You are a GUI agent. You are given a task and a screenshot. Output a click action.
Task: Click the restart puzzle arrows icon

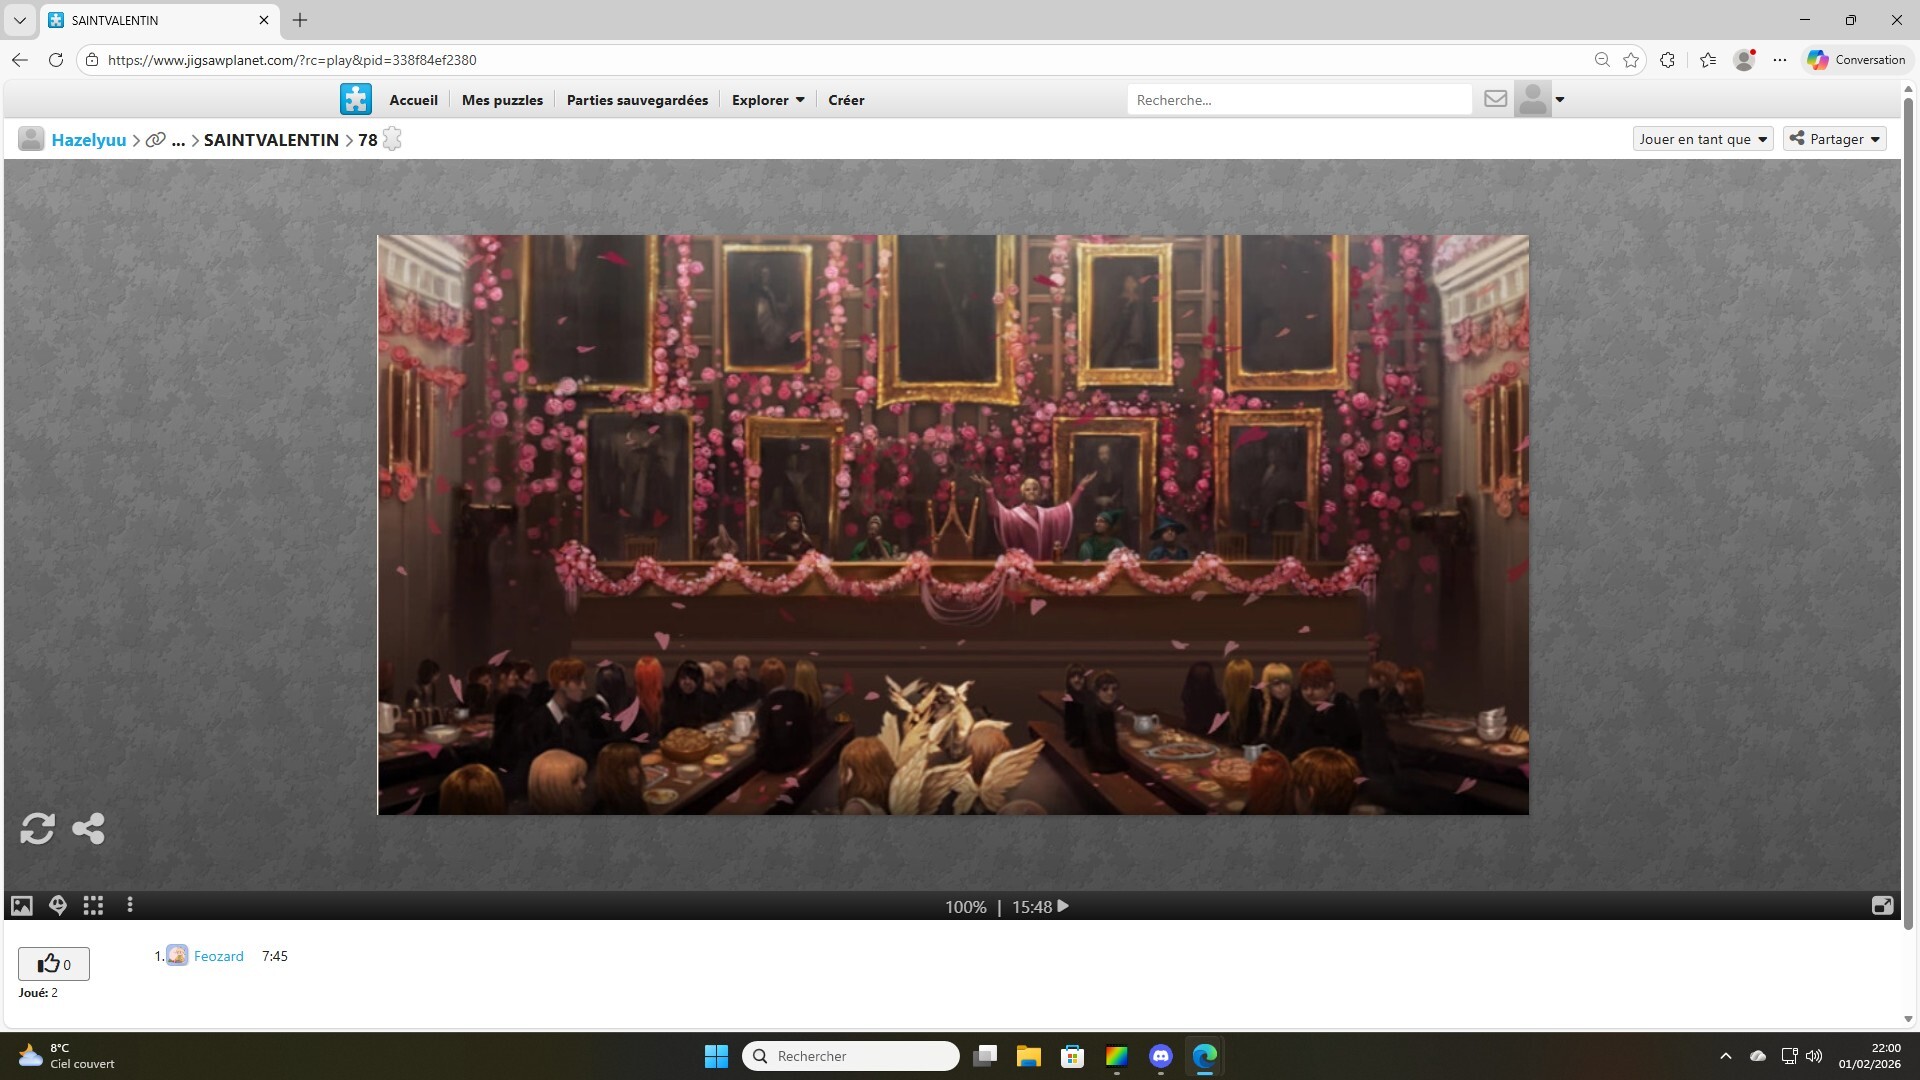[x=37, y=828]
